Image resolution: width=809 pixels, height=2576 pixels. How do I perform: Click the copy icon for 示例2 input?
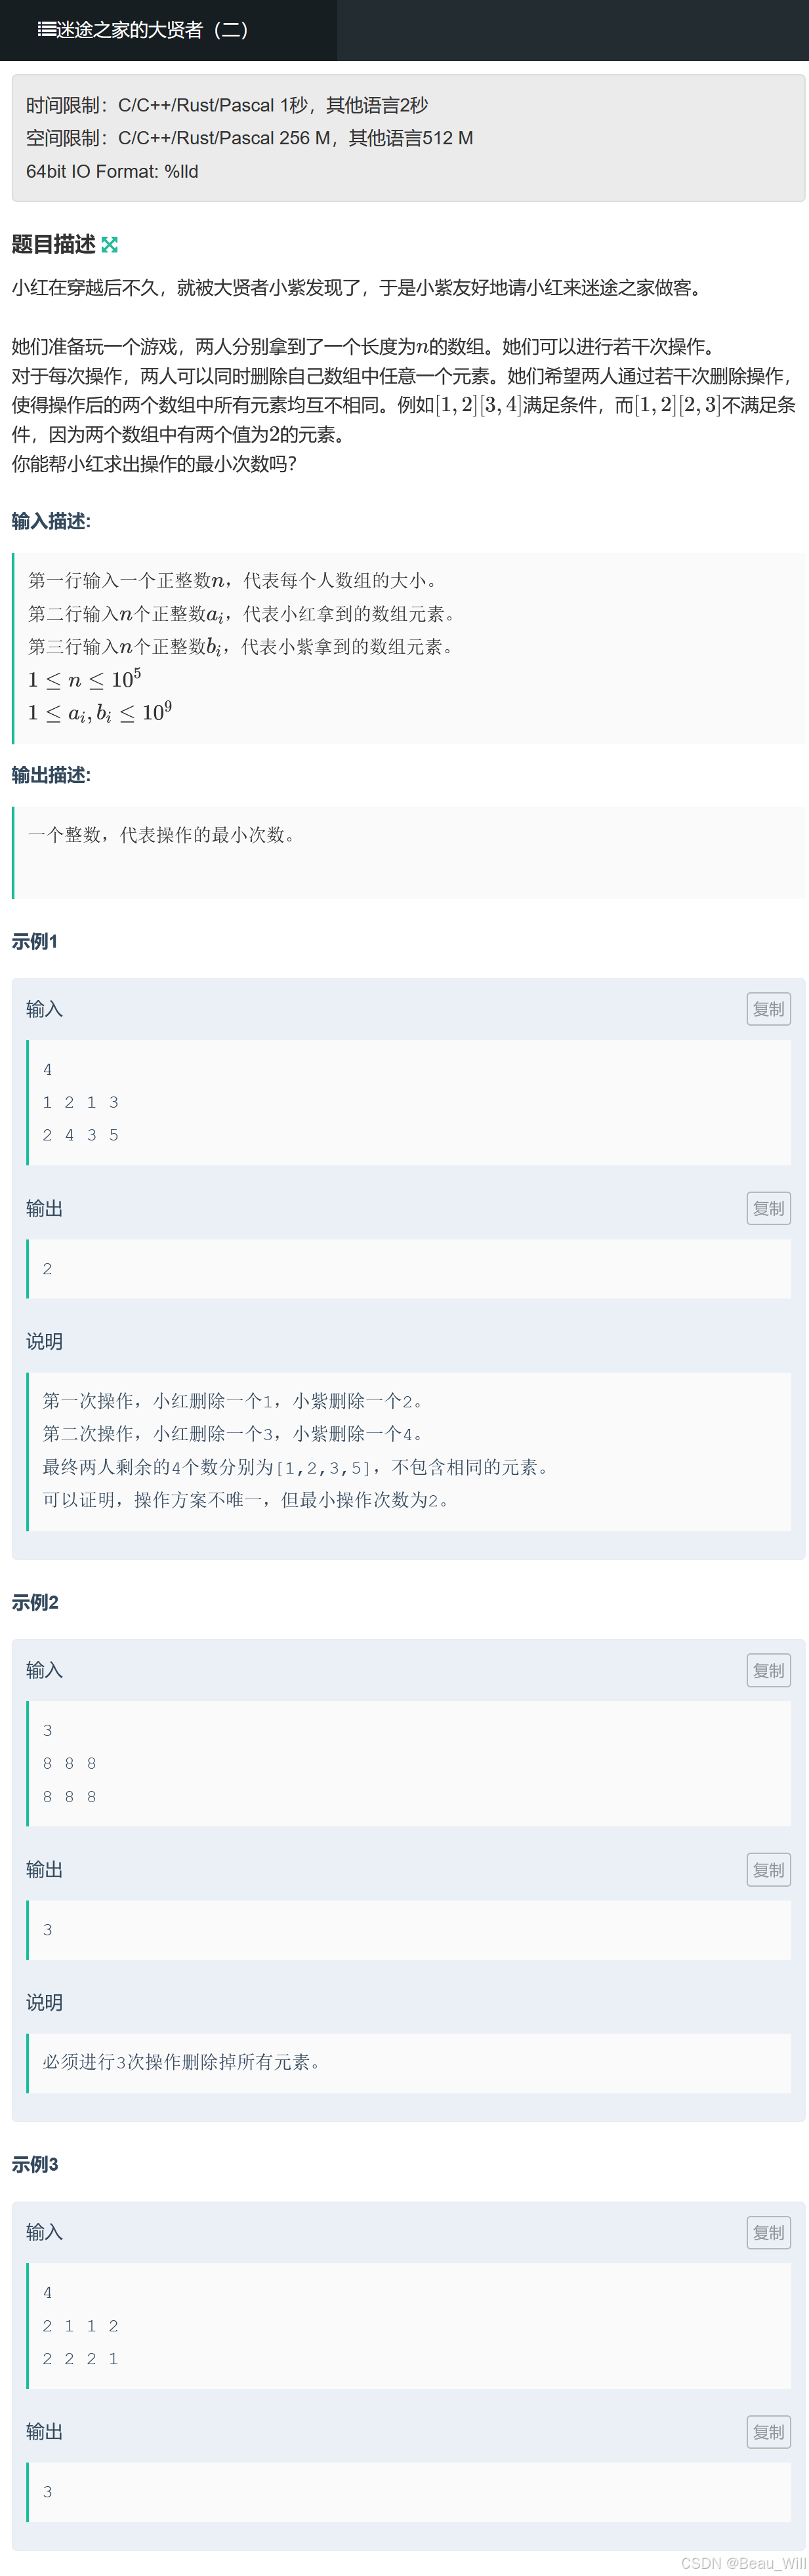[x=768, y=1670]
